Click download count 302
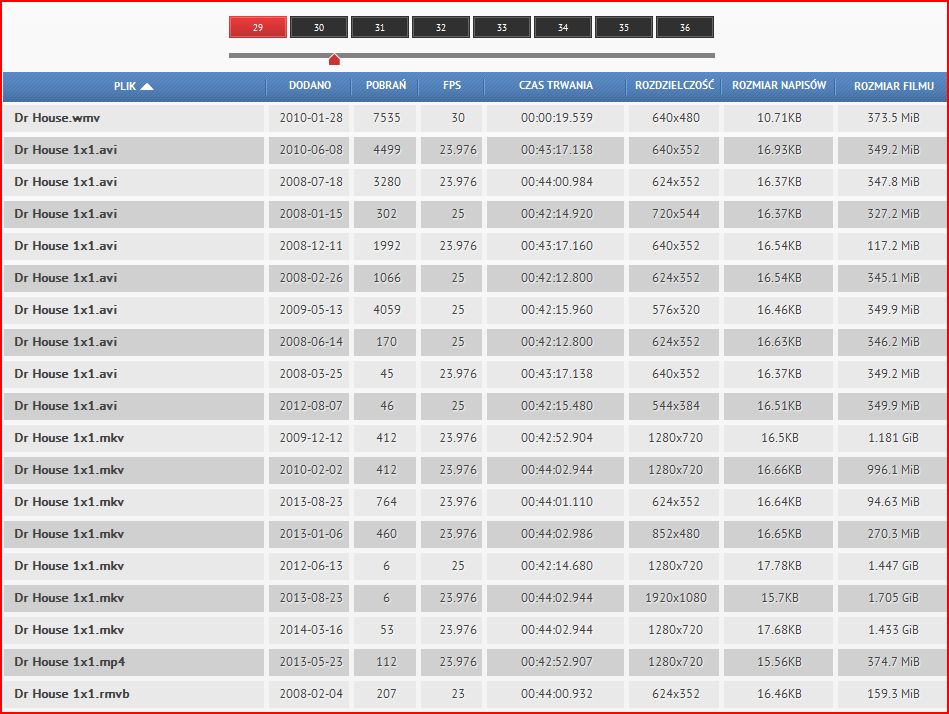Screen dimensions: 949x714 (x=387, y=214)
